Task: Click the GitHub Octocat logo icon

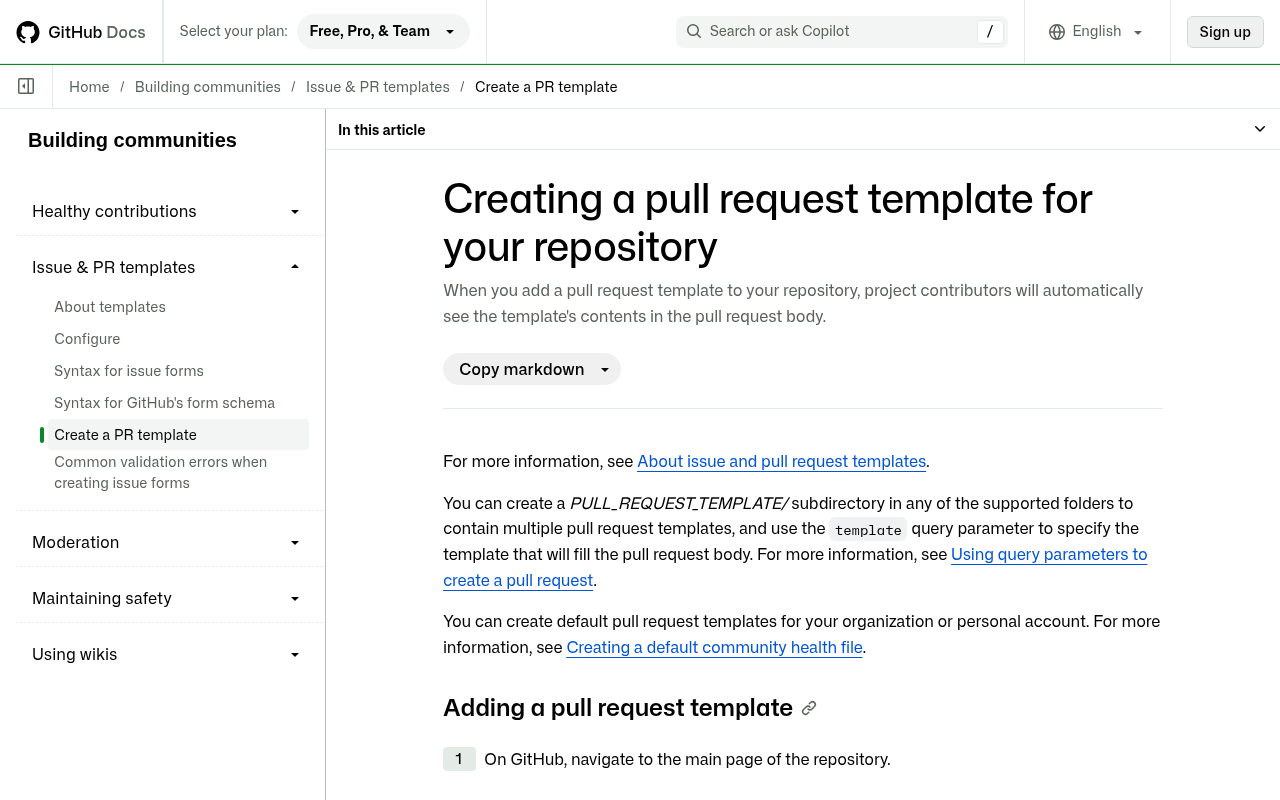Action: pyautogui.click(x=28, y=32)
